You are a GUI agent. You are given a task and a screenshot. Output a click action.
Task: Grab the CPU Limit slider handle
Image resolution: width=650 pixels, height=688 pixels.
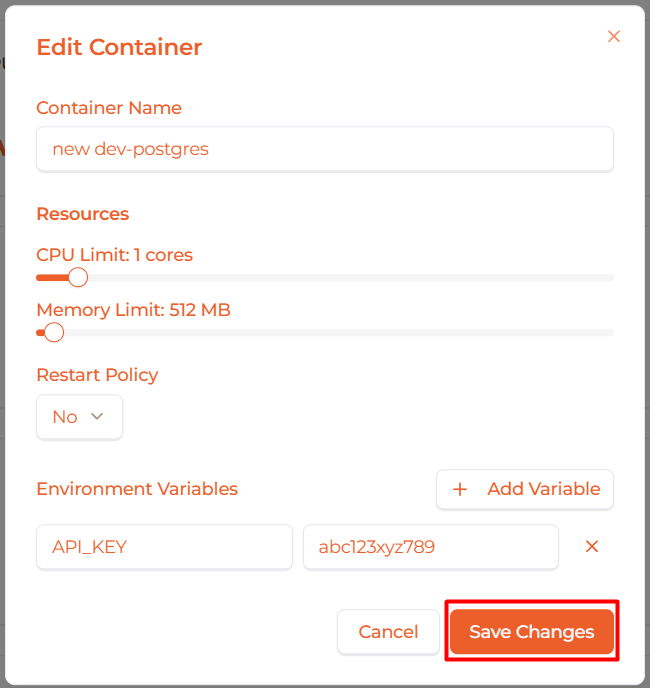click(78, 277)
